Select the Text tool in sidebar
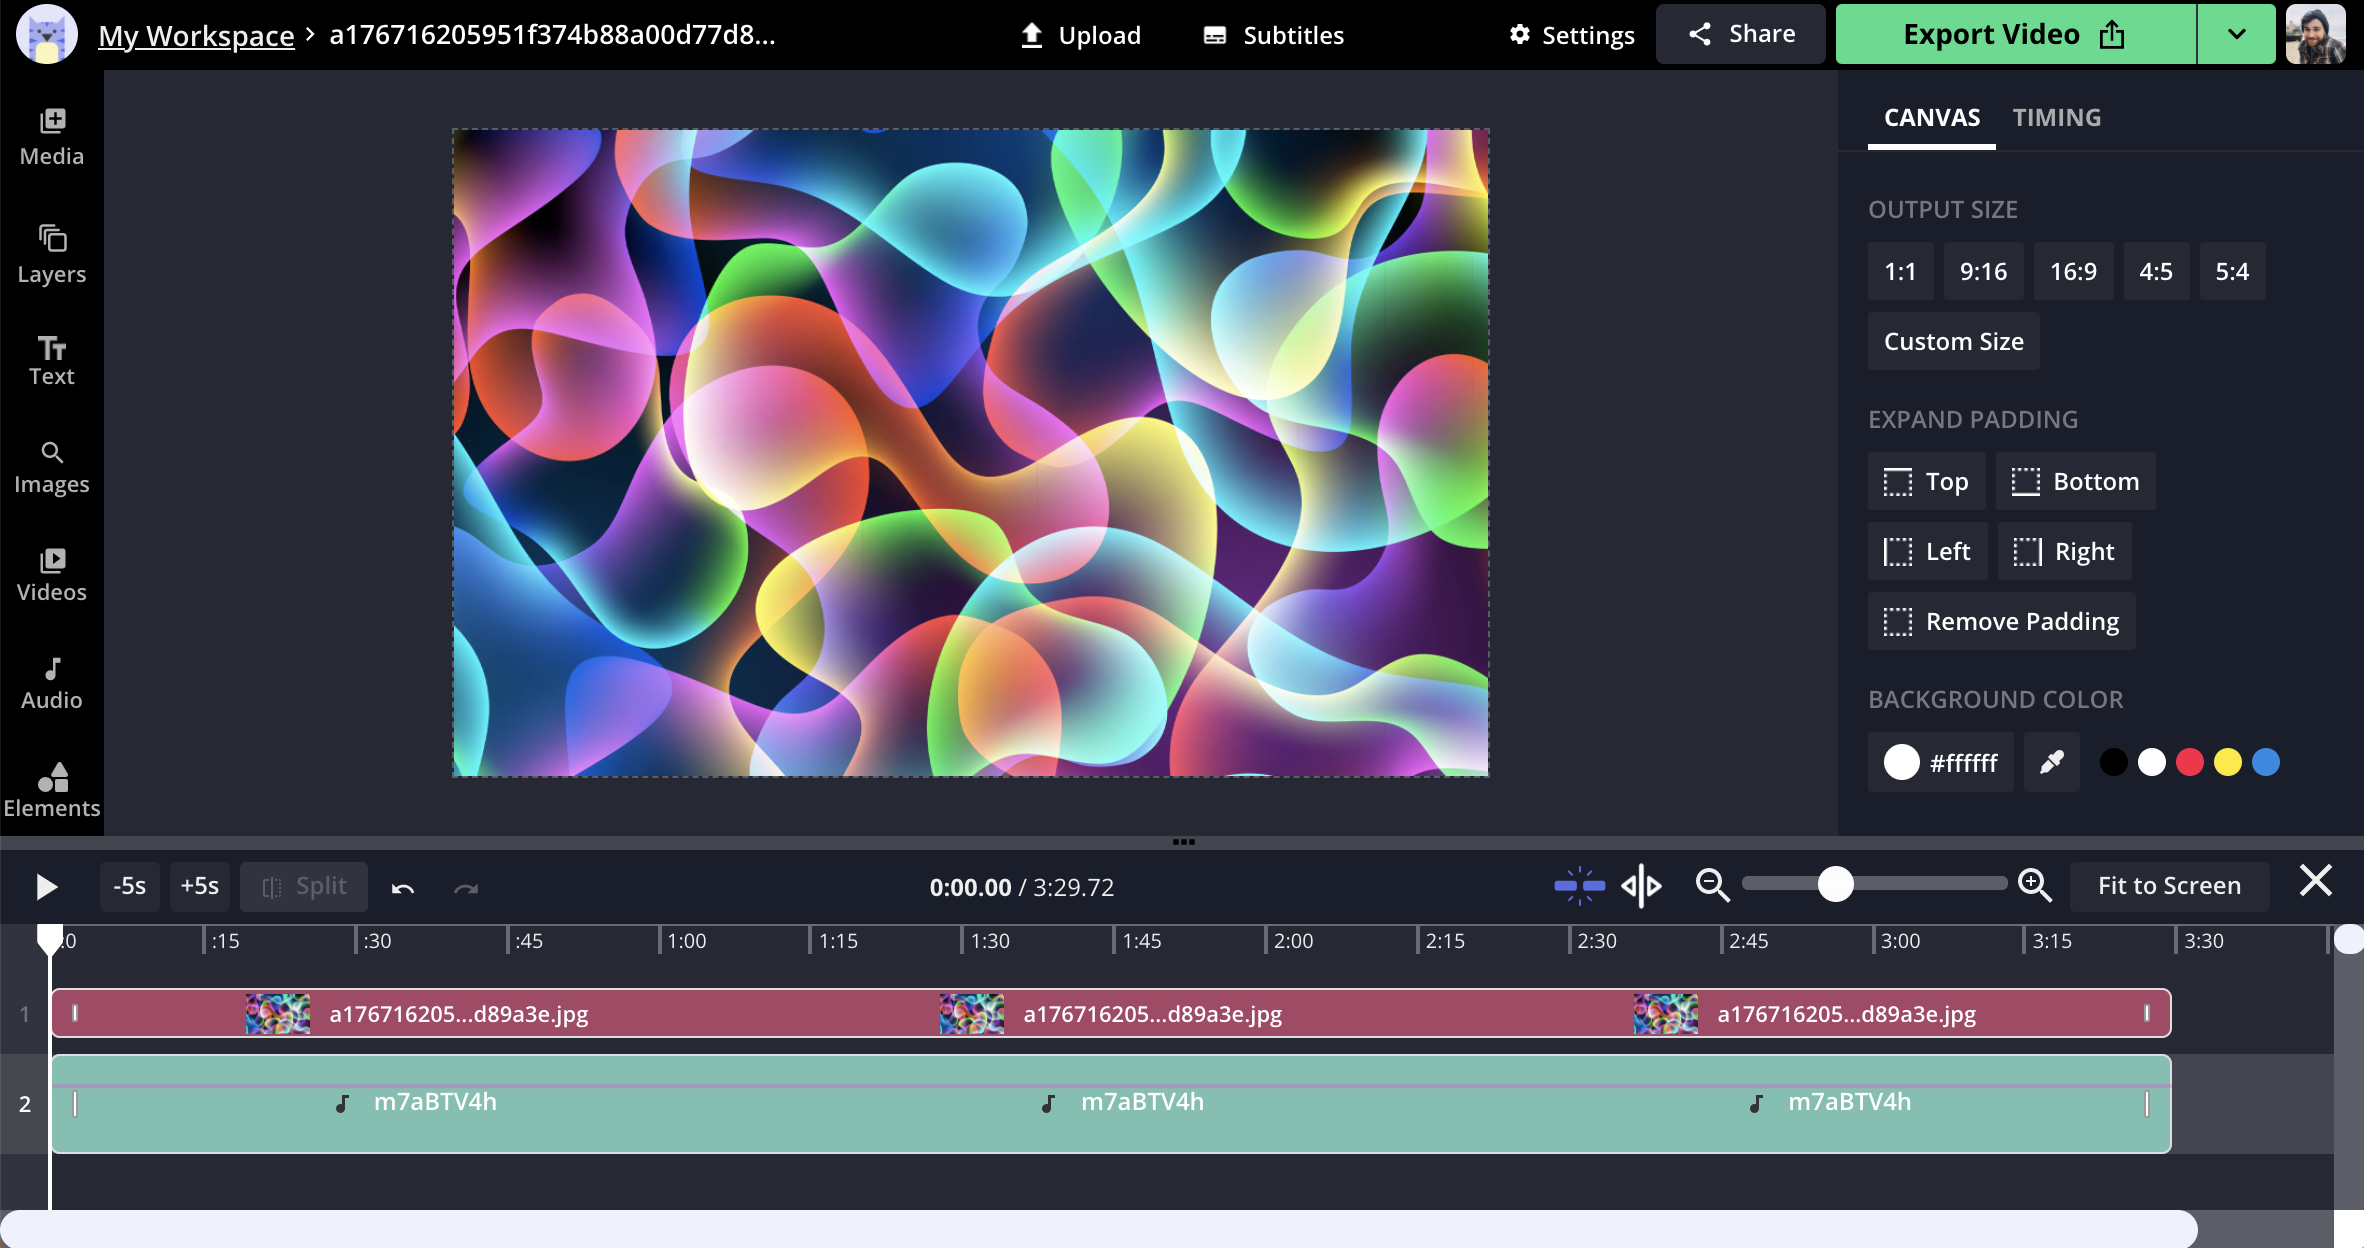2364x1248 pixels. point(52,361)
